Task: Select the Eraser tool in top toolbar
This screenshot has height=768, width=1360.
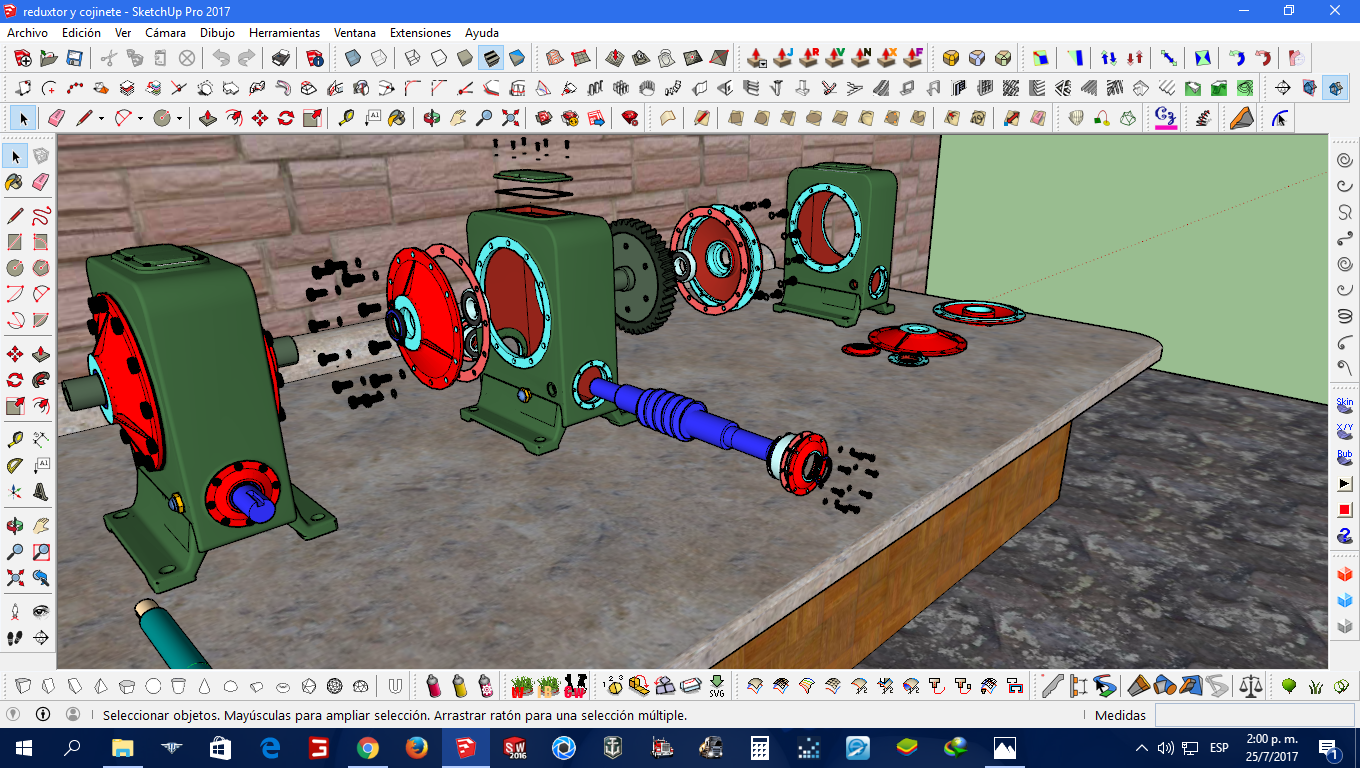Action: [x=56, y=118]
